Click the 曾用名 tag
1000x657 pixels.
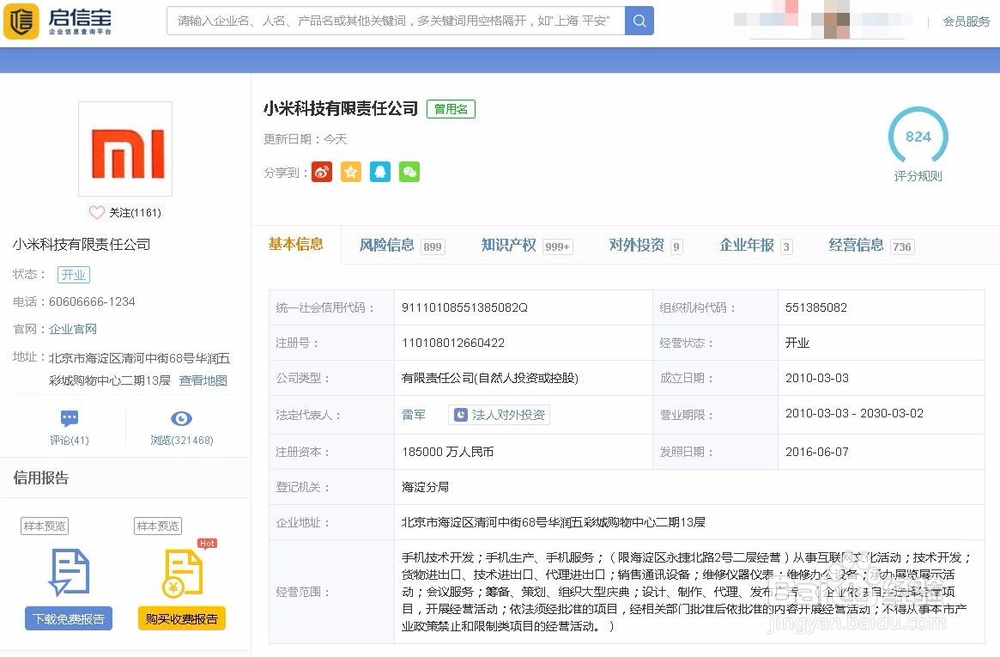(x=451, y=109)
